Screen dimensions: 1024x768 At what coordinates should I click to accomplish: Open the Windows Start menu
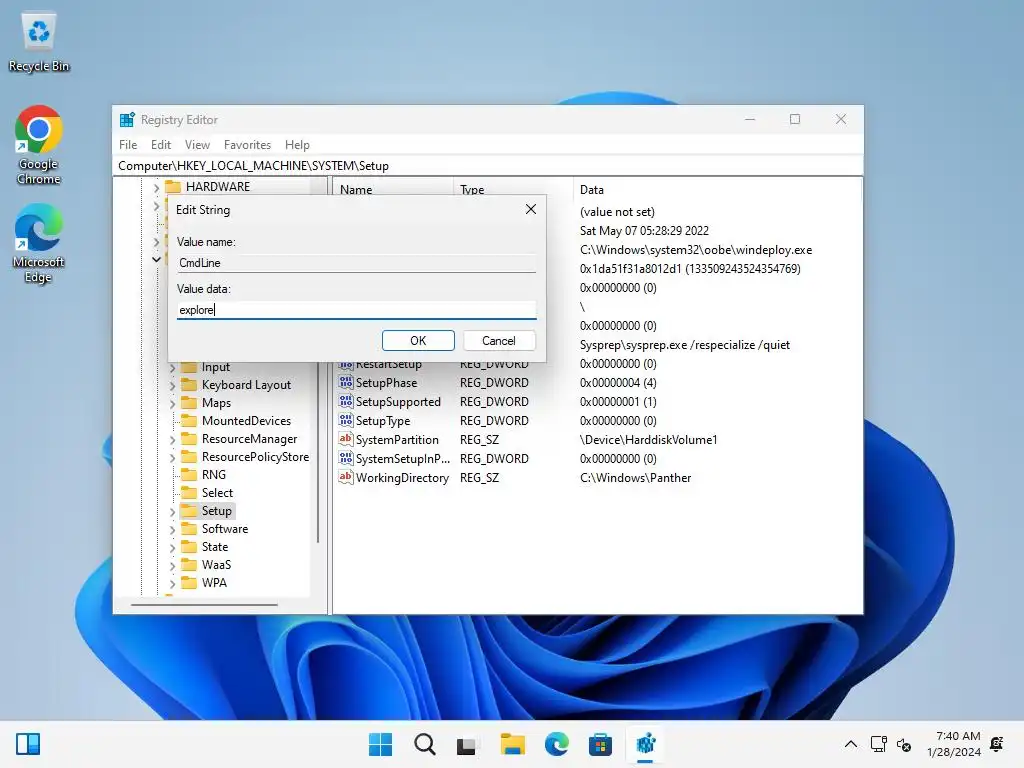click(x=381, y=744)
